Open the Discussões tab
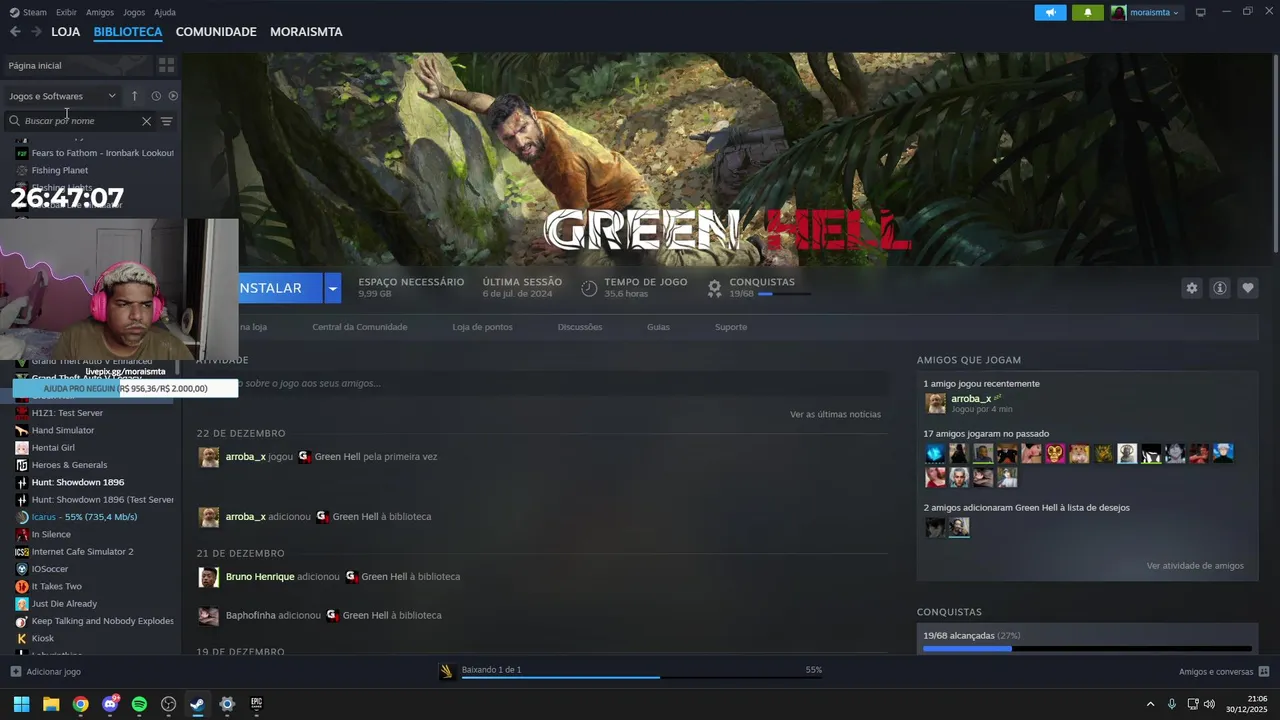Screen dimensions: 1280x720 click(x=580, y=327)
